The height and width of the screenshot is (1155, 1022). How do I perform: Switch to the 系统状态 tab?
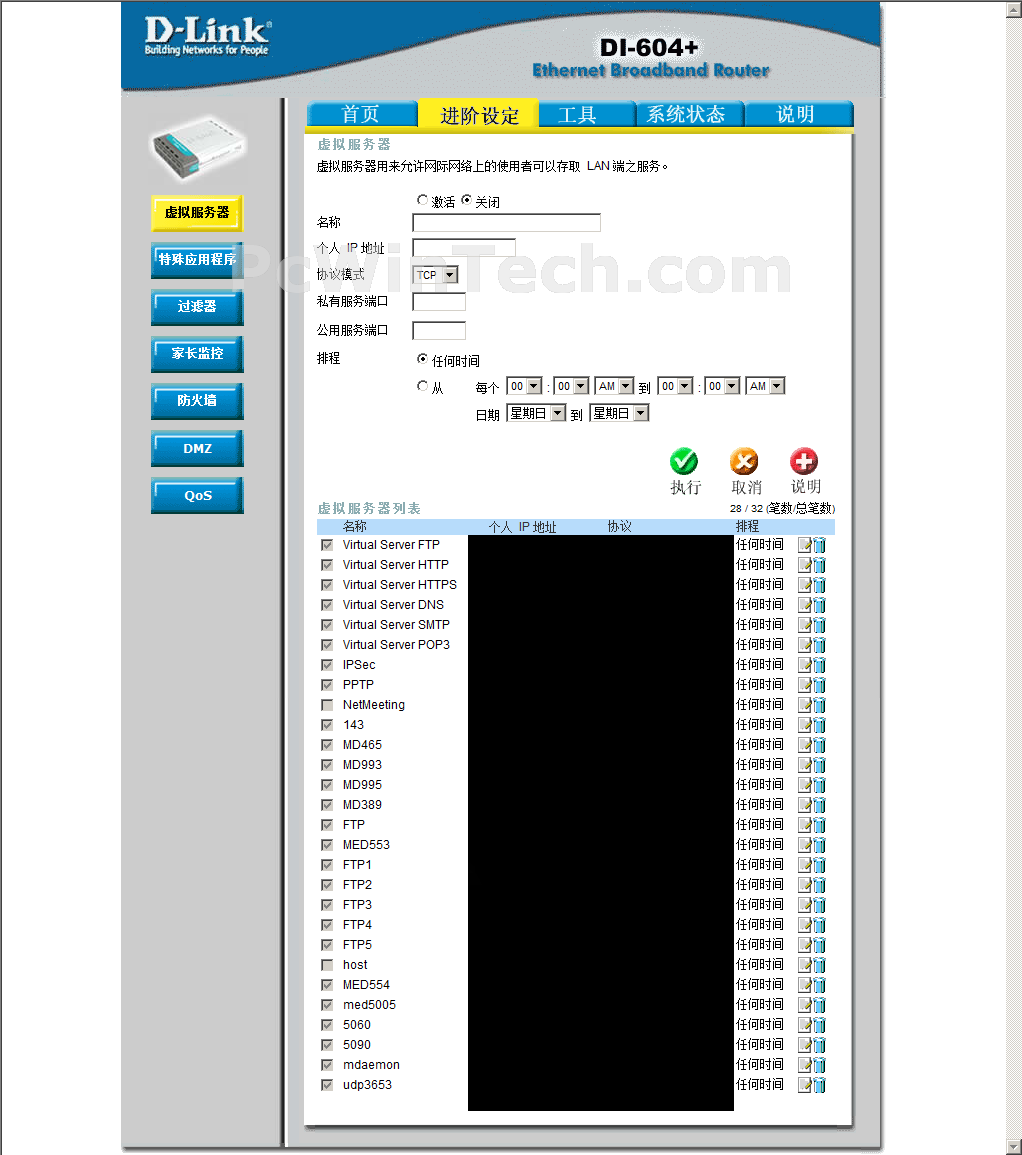pyautogui.click(x=690, y=114)
